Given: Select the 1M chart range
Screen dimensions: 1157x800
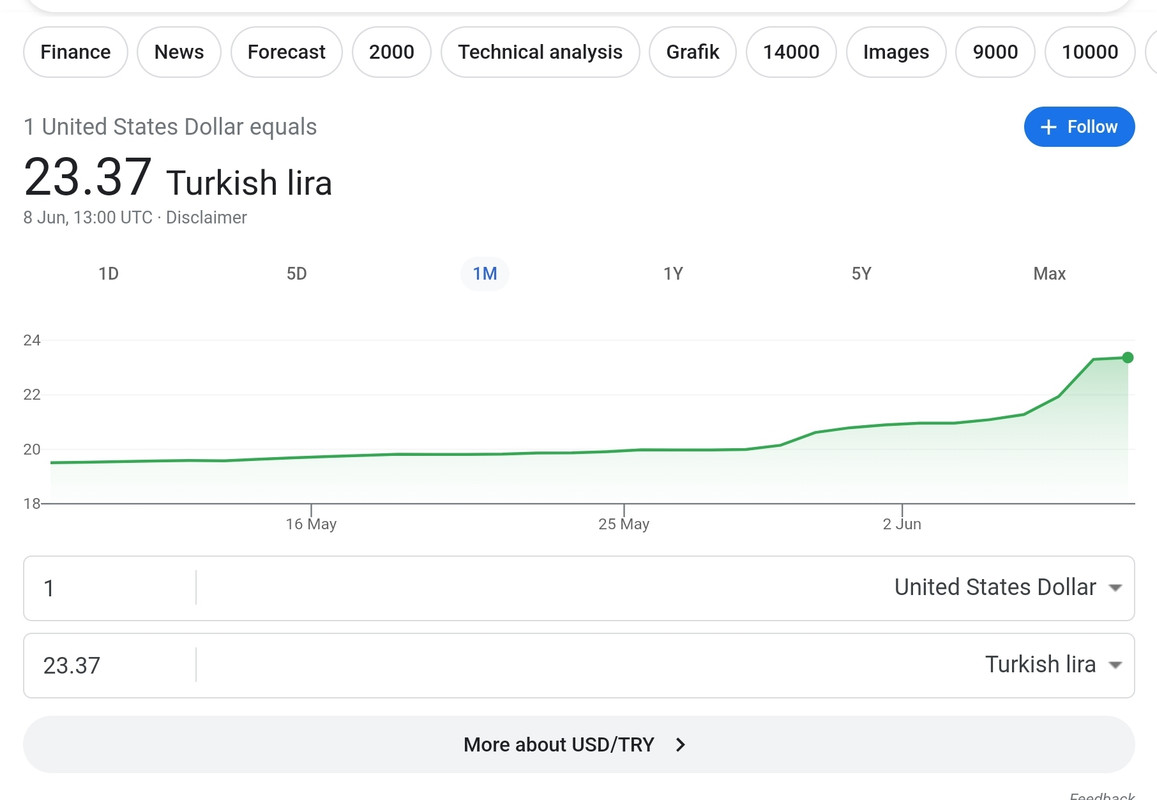Looking at the screenshot, I should (485, 274).
